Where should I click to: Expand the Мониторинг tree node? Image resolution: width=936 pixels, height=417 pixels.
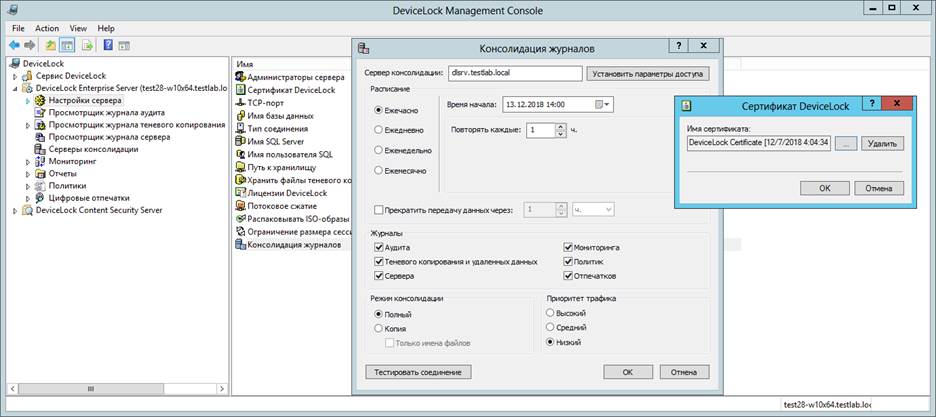click(x=29, y=162)
